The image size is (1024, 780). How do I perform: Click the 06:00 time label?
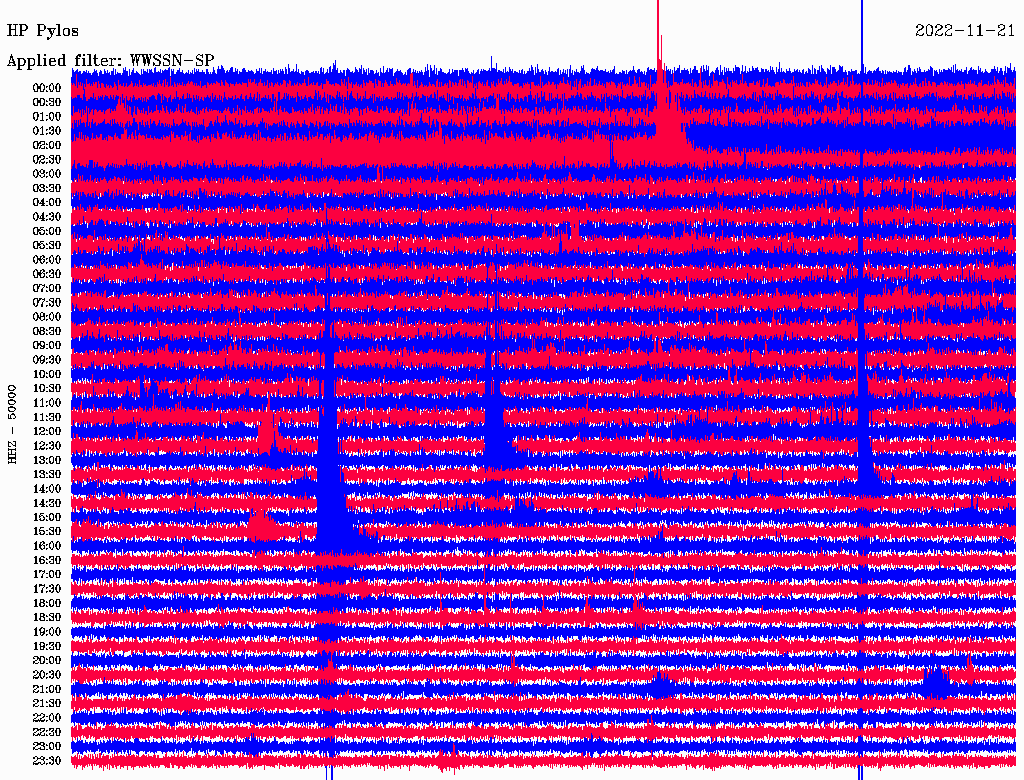[x=47, y=259]
